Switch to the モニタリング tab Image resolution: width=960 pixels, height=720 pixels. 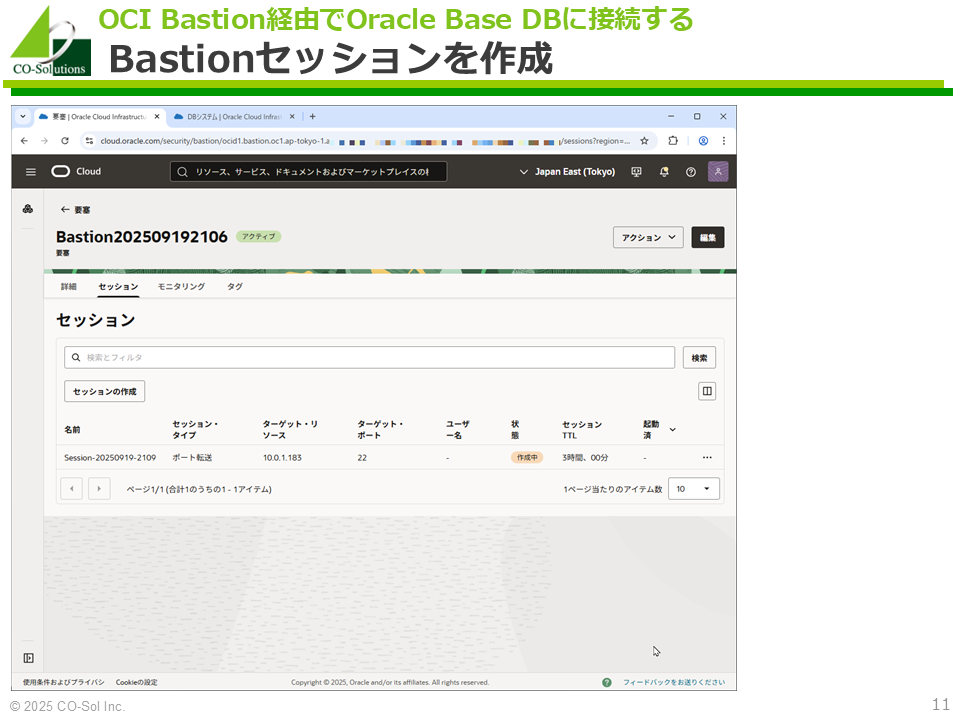181,287
